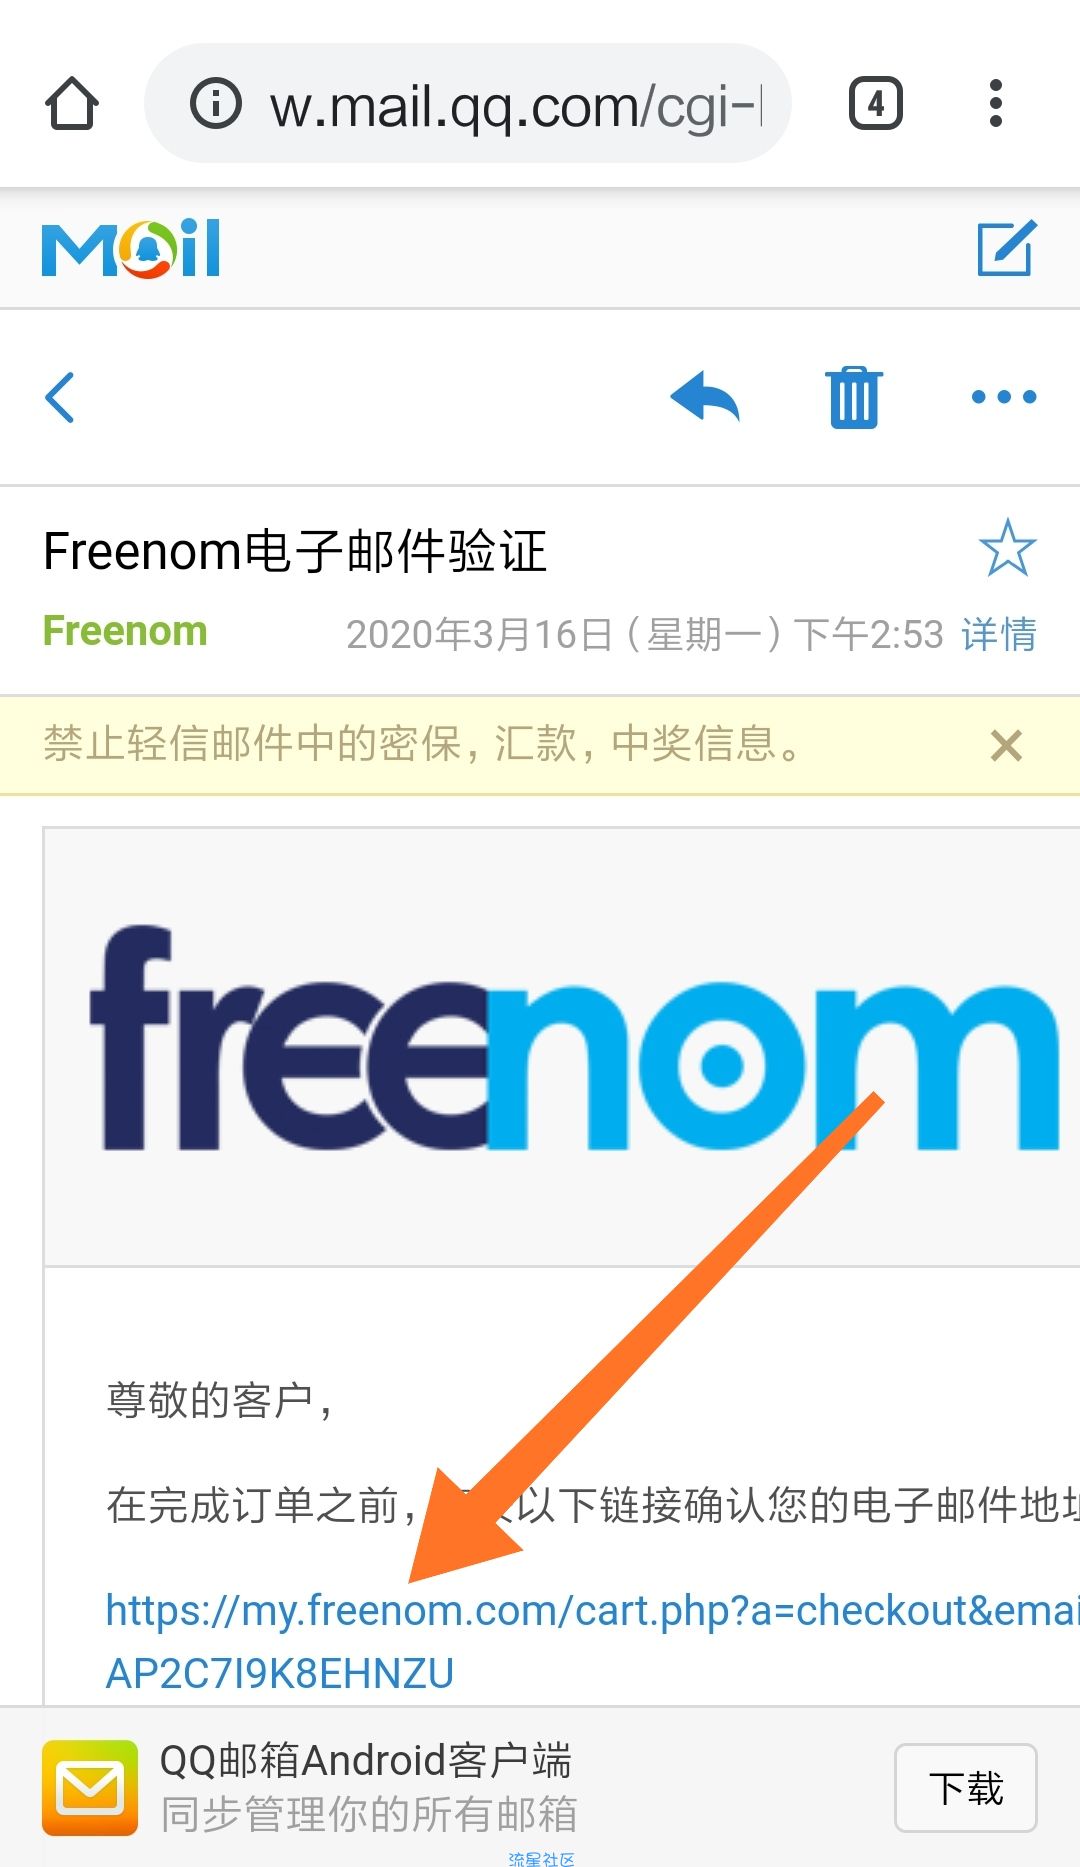The width and height of the screenshot is (1080, 1867).
Task: Click the QQ Mail logo
Action: pyautogui.click(x=130, y=248)
